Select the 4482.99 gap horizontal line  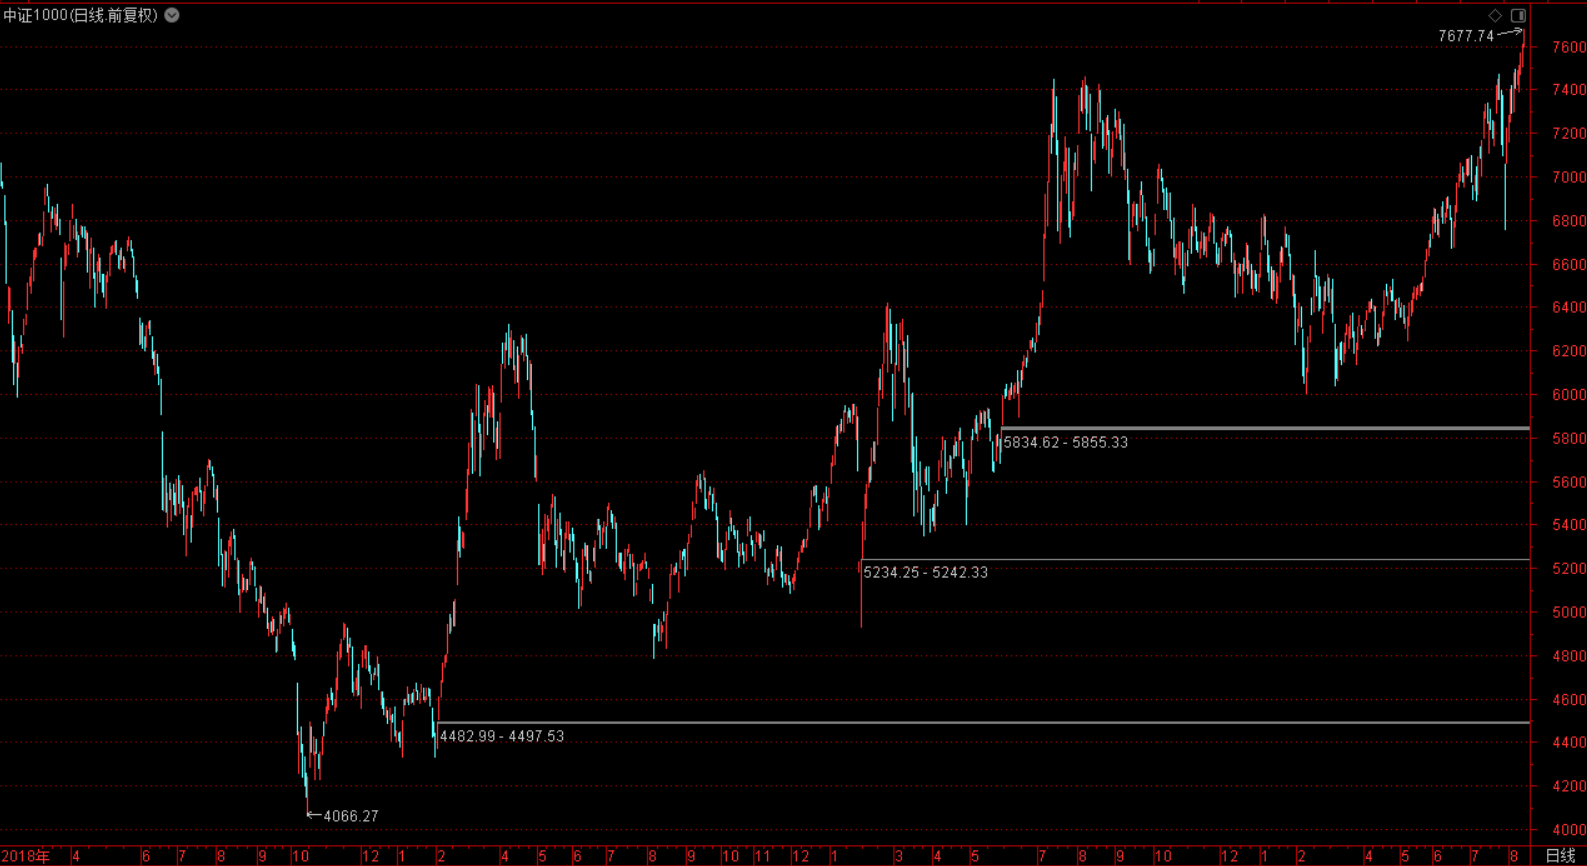(x=984, y=722)
